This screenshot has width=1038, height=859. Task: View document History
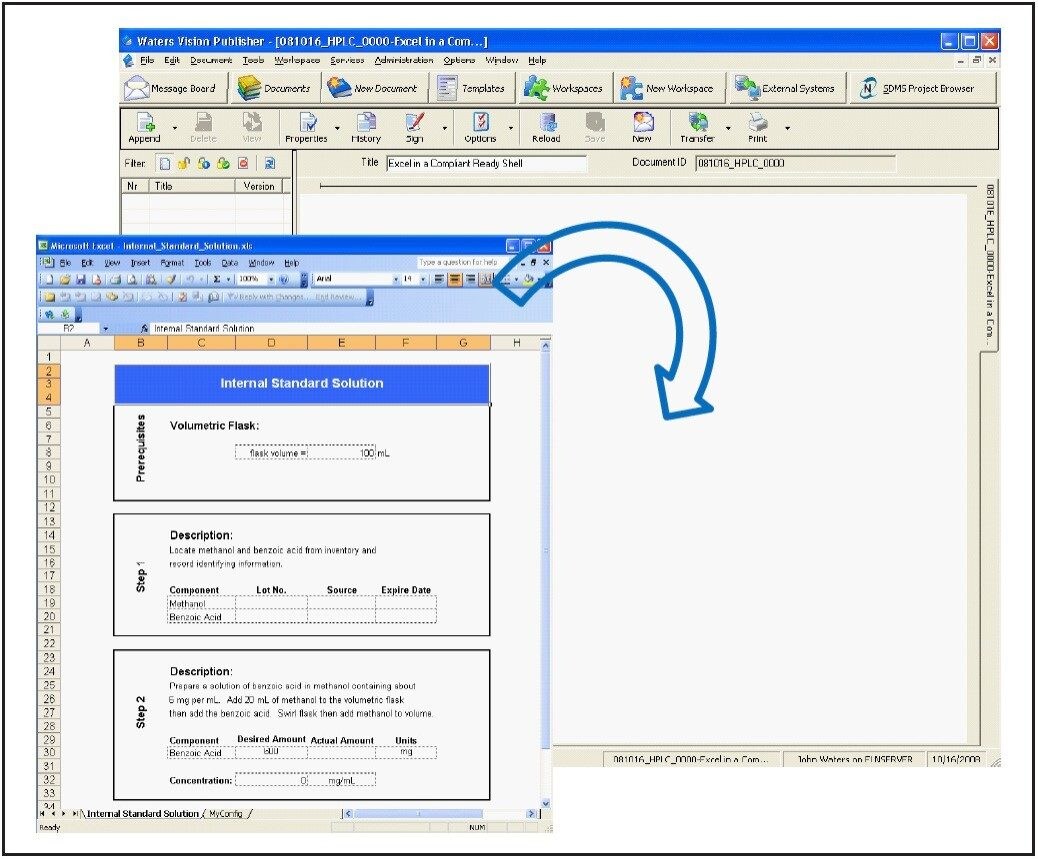365,128
